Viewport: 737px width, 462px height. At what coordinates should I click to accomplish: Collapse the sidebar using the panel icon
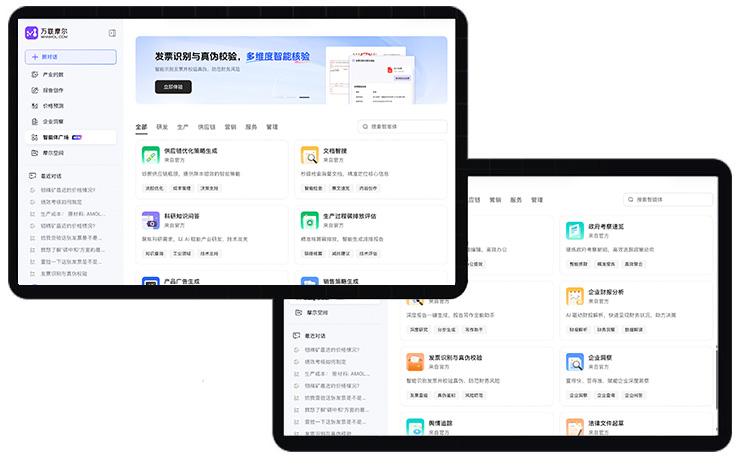pos(112,33)
